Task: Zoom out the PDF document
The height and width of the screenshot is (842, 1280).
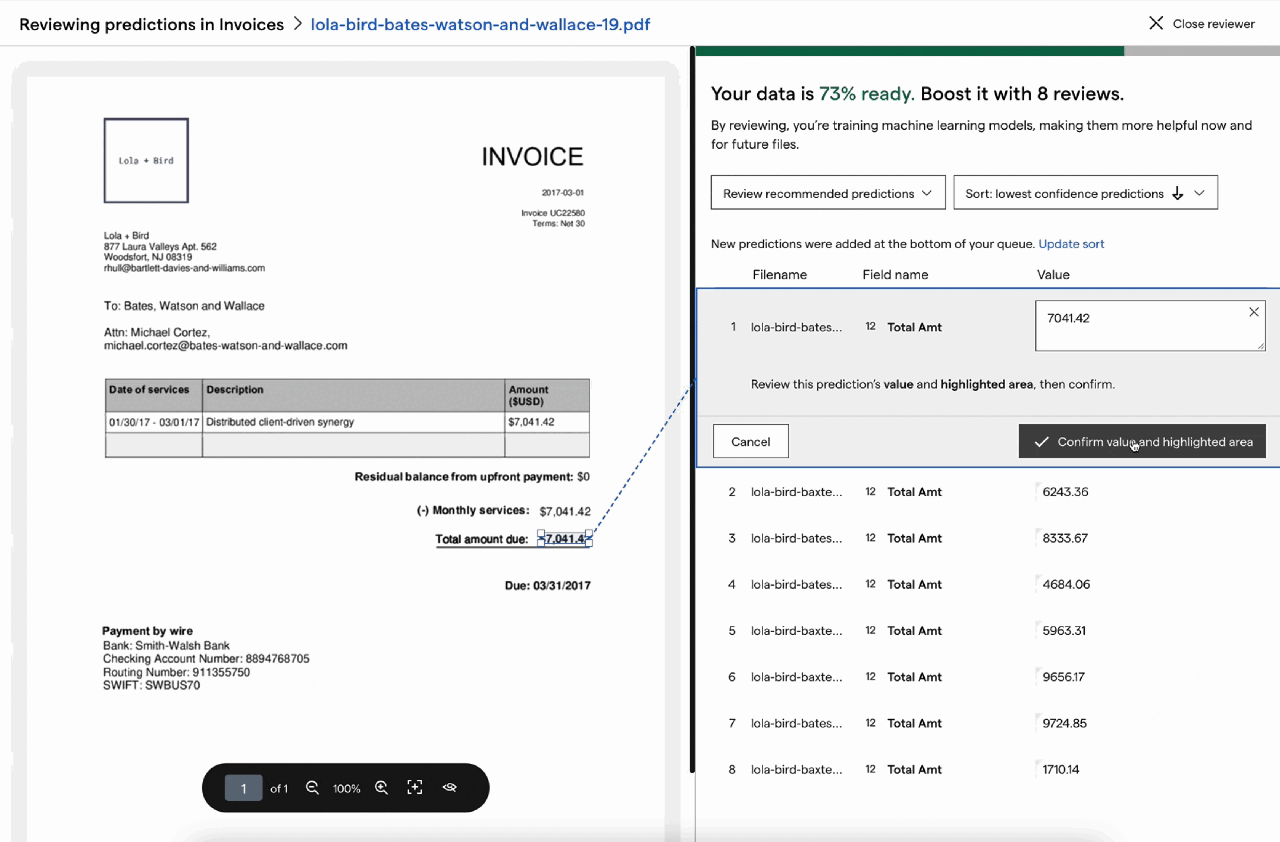Action: pyautogui.click(x=312, y=788)
